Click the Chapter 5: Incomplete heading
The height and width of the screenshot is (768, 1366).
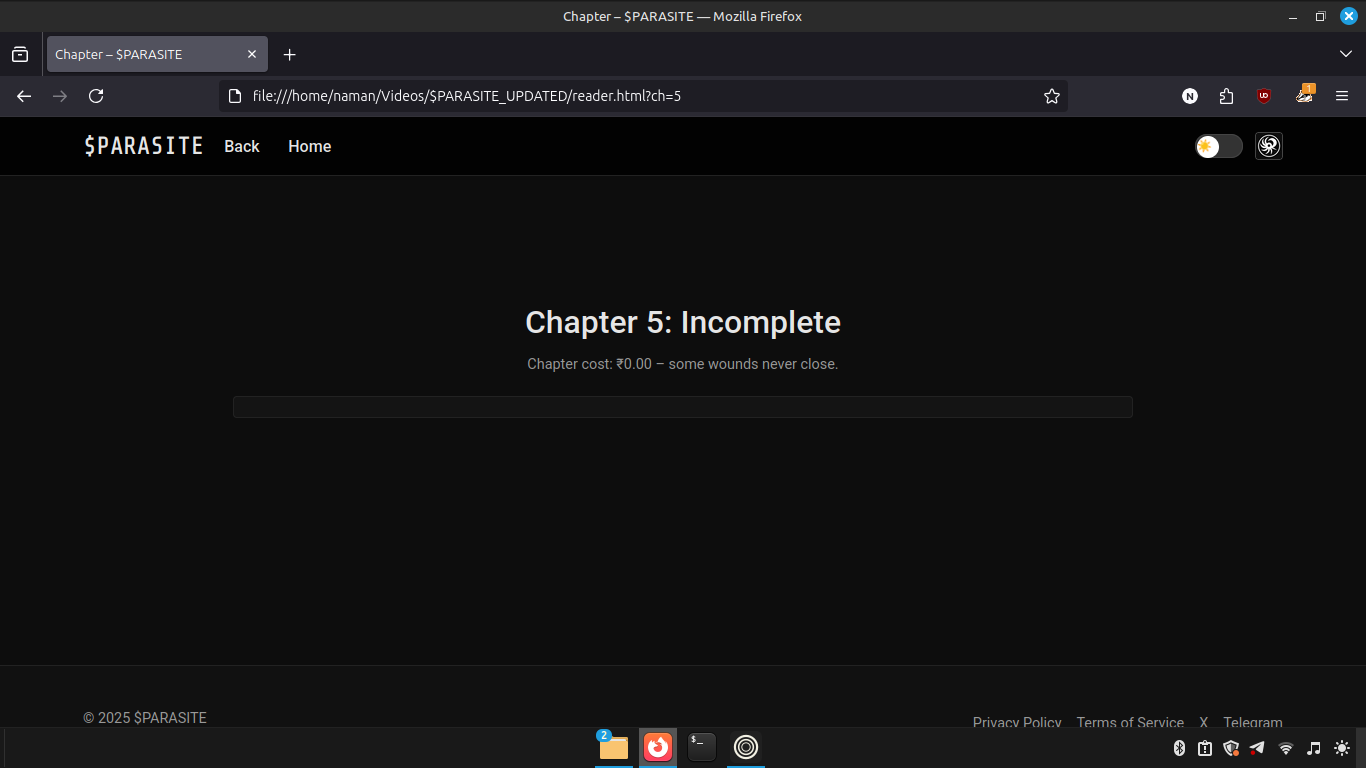coord(683,322)
